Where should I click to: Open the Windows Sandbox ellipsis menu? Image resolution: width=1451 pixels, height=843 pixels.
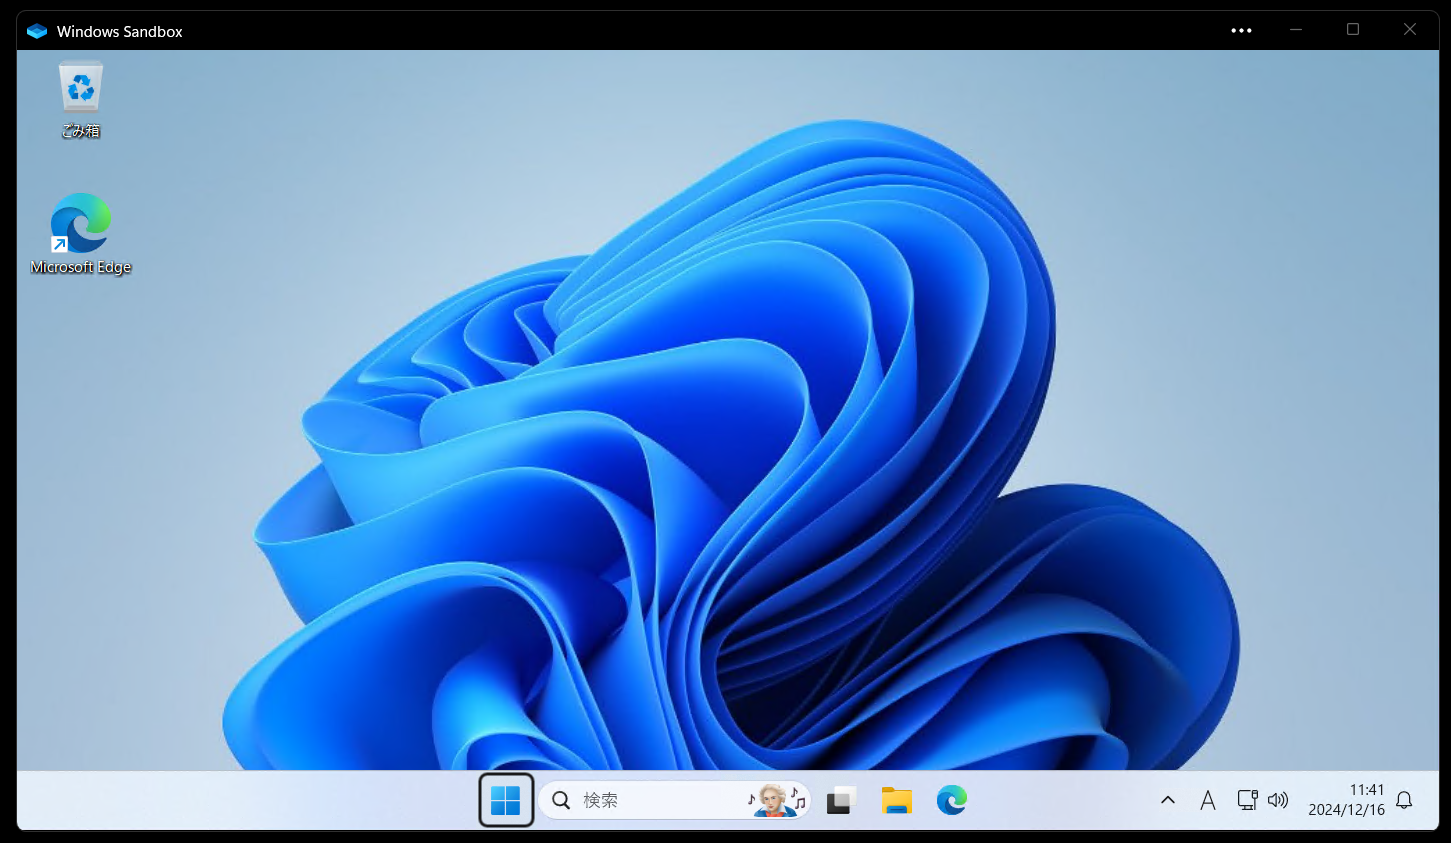[x=1241, y=31]
